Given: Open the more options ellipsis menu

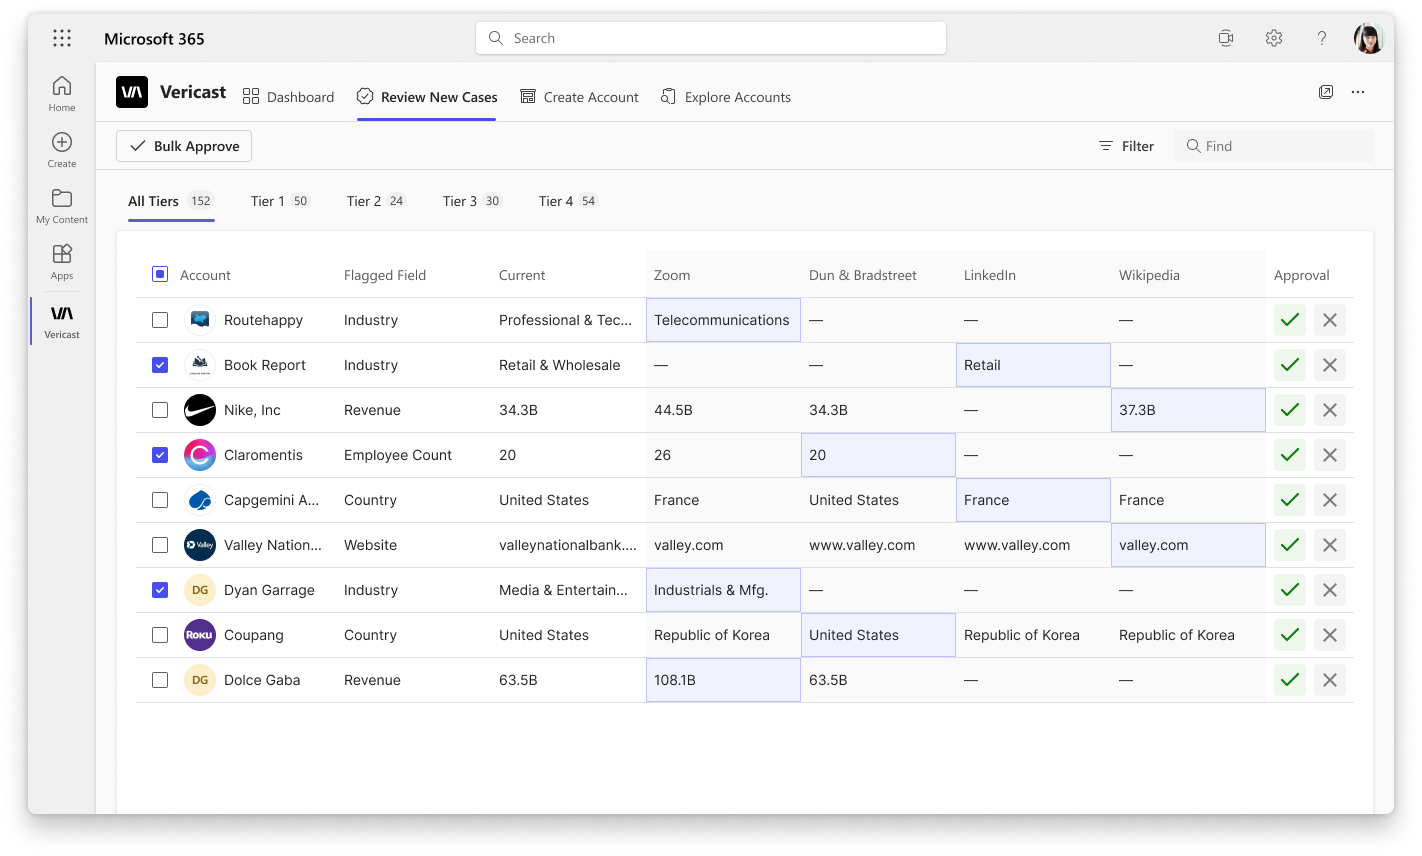Looking at the screenshot, I should [1358, 92].
